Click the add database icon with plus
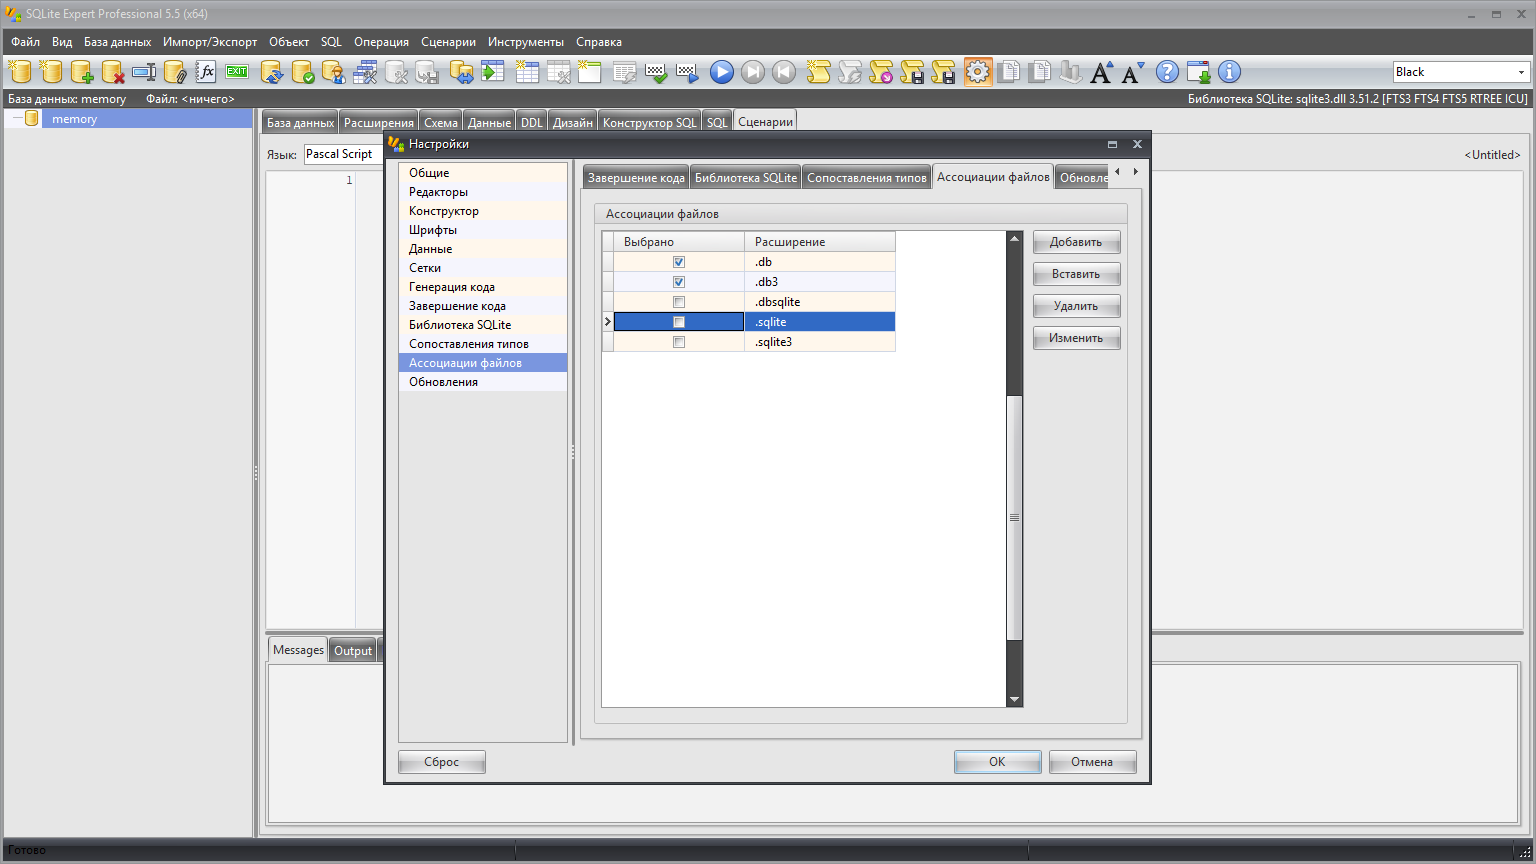 tap(82, 72)
